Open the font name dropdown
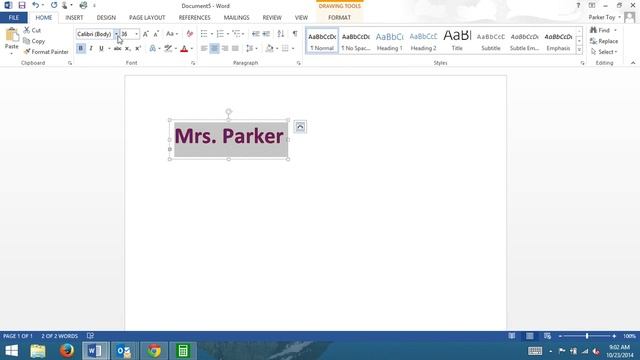640x360 pixels. pos(116,34)
